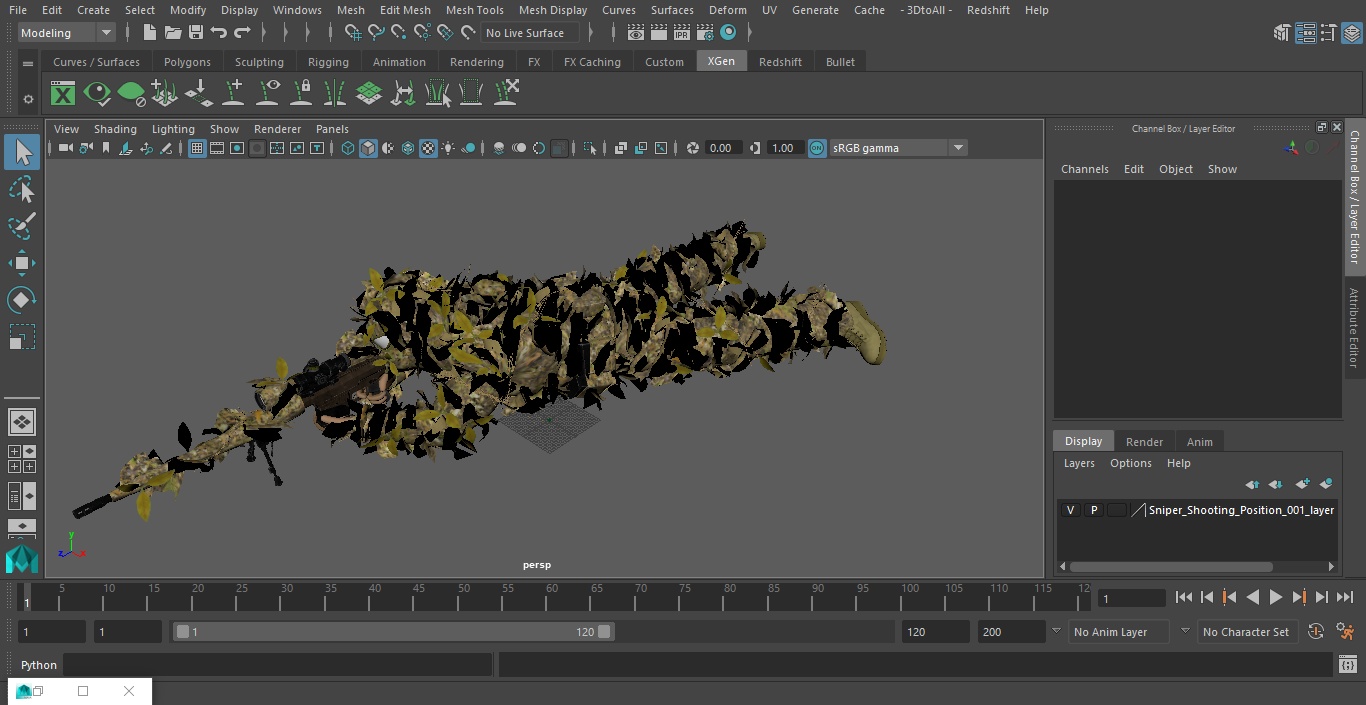Choose the Paint selection brush tool

pos(22,226)
